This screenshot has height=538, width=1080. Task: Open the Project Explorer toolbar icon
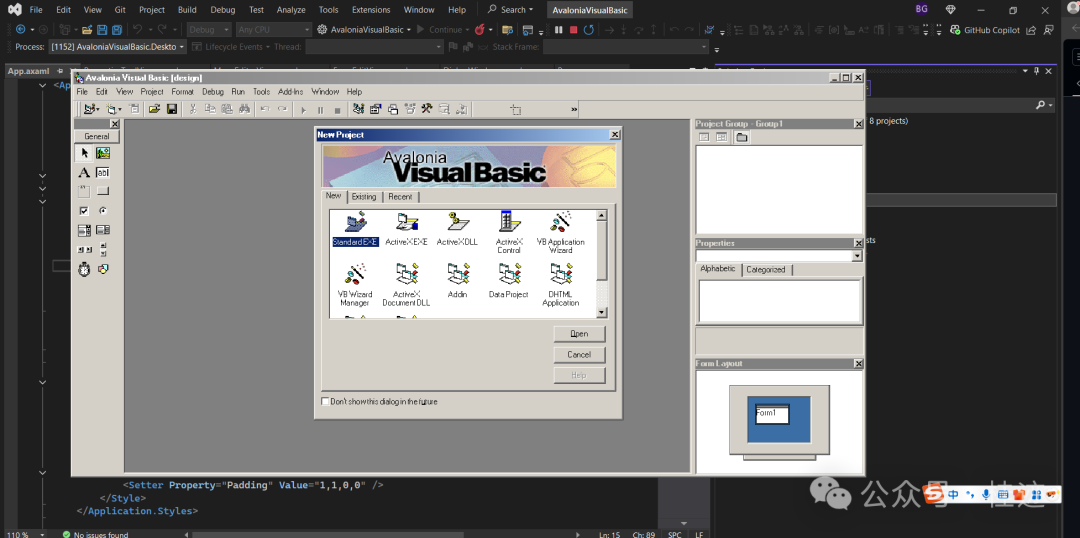pyautogui.click(x=358, y=109)
